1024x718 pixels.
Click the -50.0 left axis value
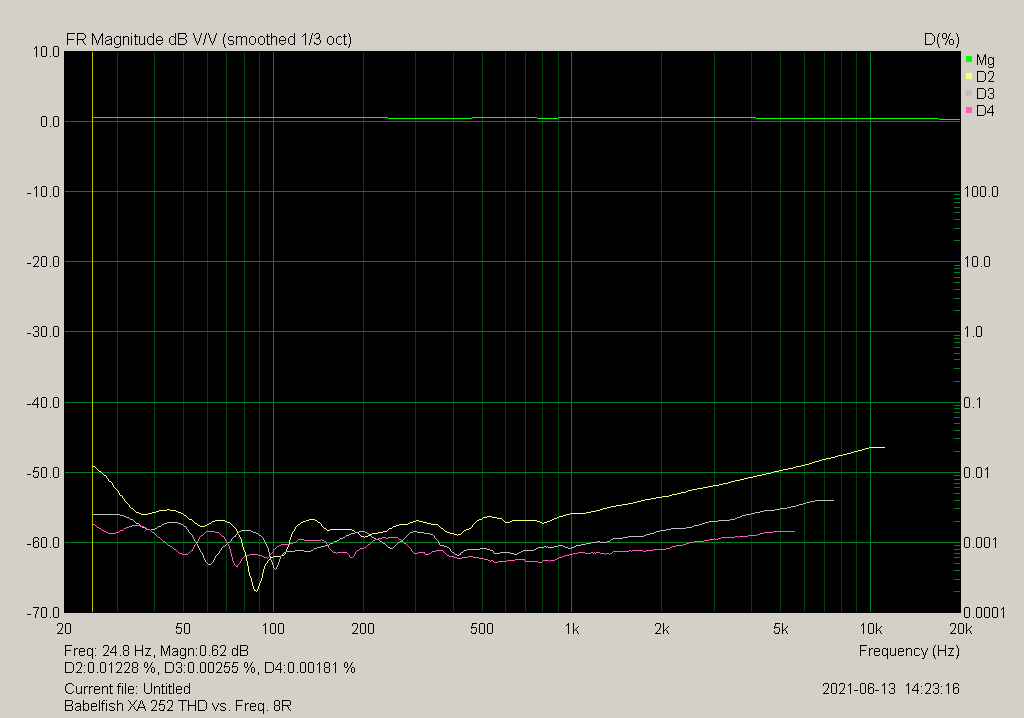[43, 472]
